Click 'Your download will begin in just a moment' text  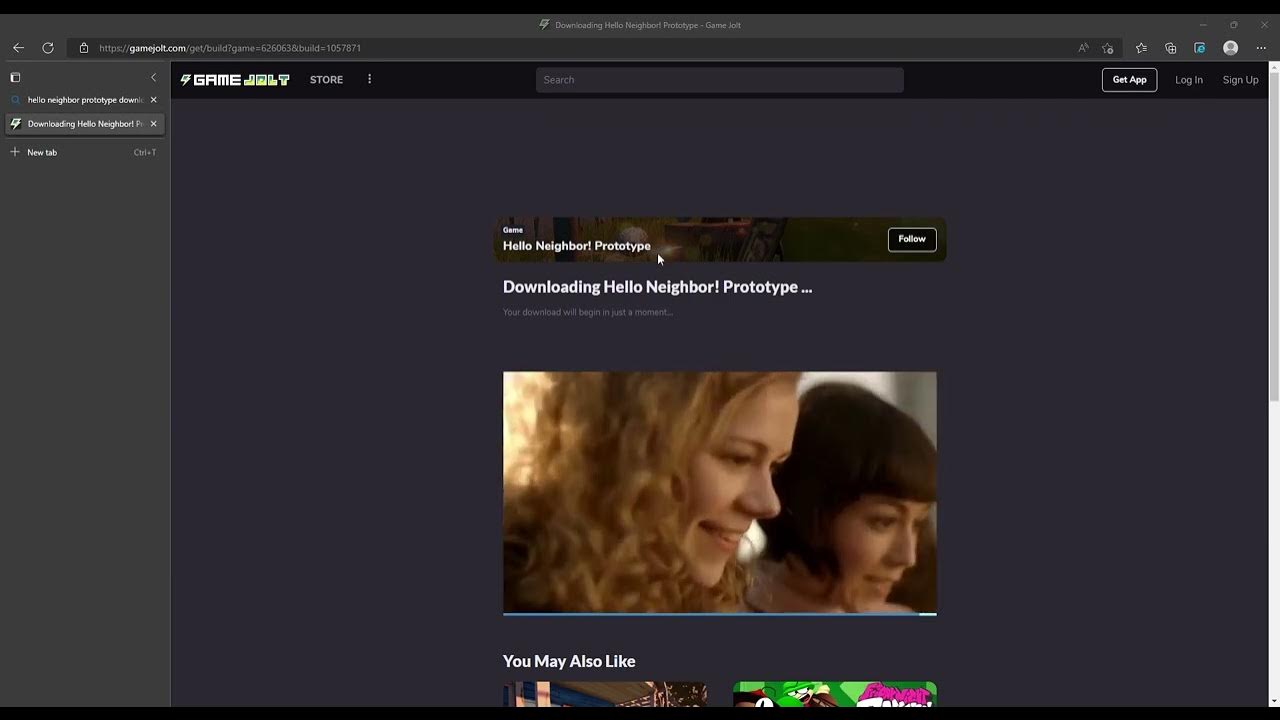587,312
